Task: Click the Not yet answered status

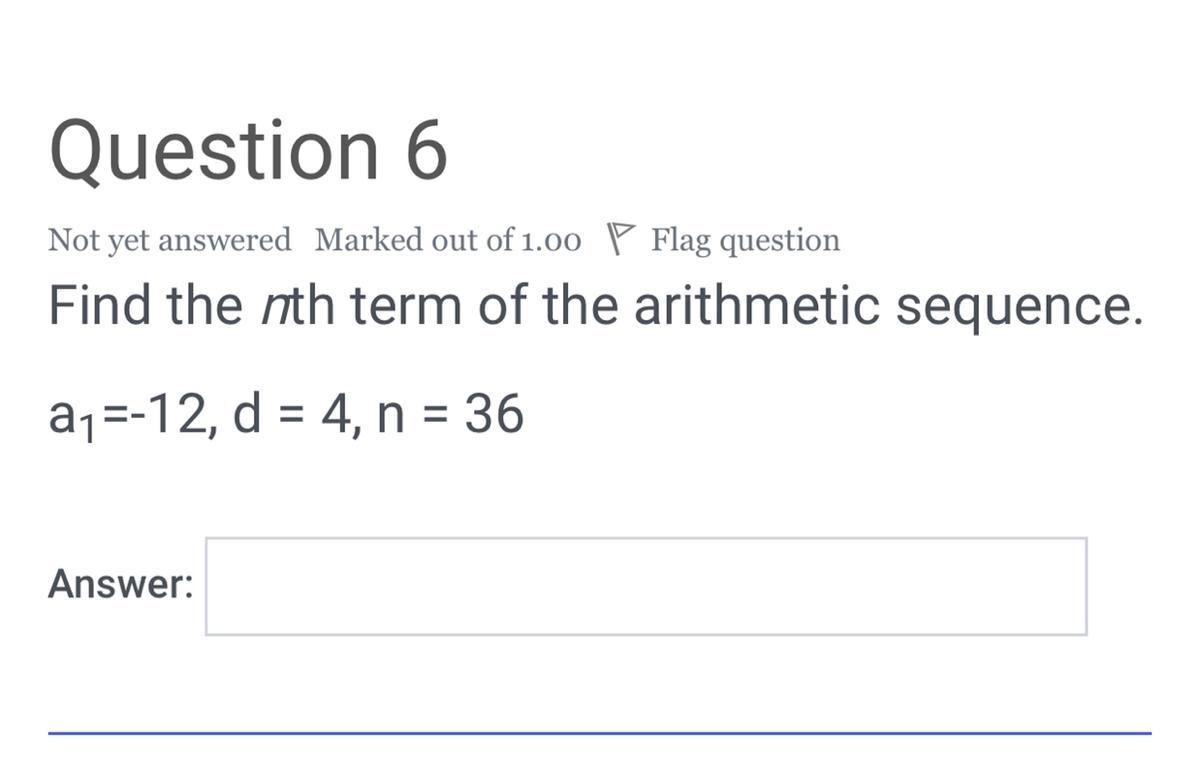Action: tap(170, 241)
